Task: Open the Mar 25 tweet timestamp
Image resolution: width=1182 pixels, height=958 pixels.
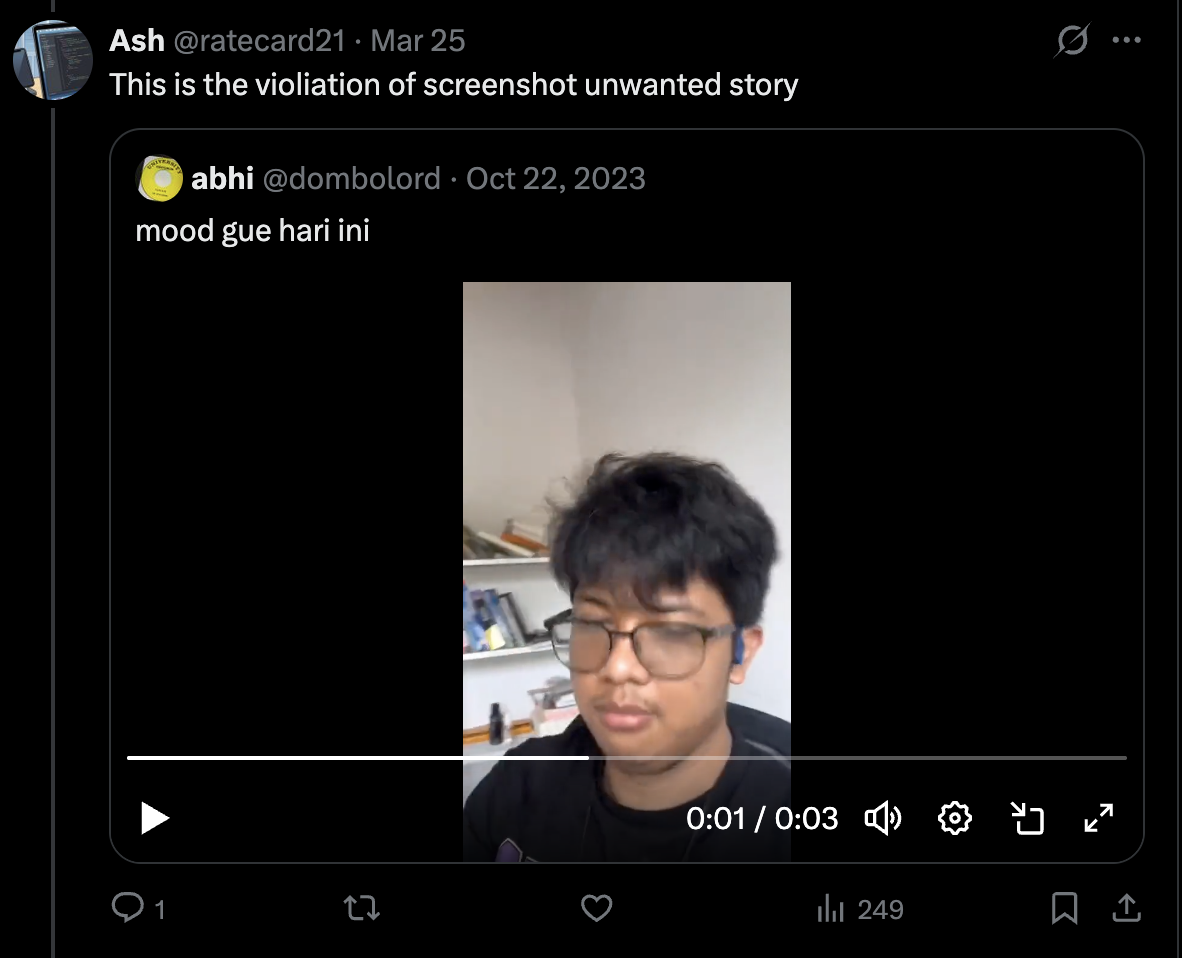Action: coord(418,41)
